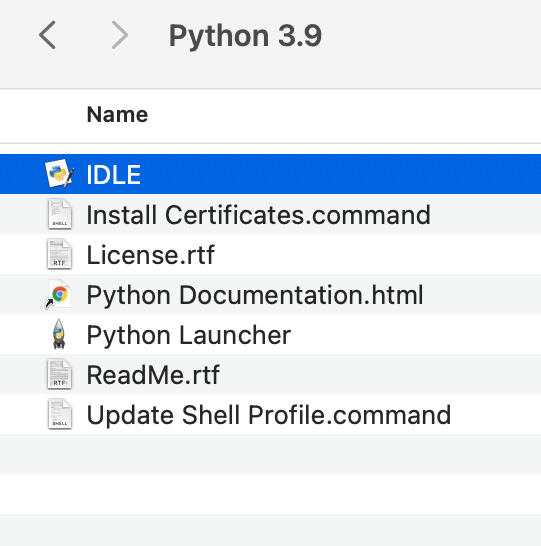The height and width of the screenshot is (546, 541).
Task: Click the ReadMe.rtf document icon
Action: [x=60, y=374]
